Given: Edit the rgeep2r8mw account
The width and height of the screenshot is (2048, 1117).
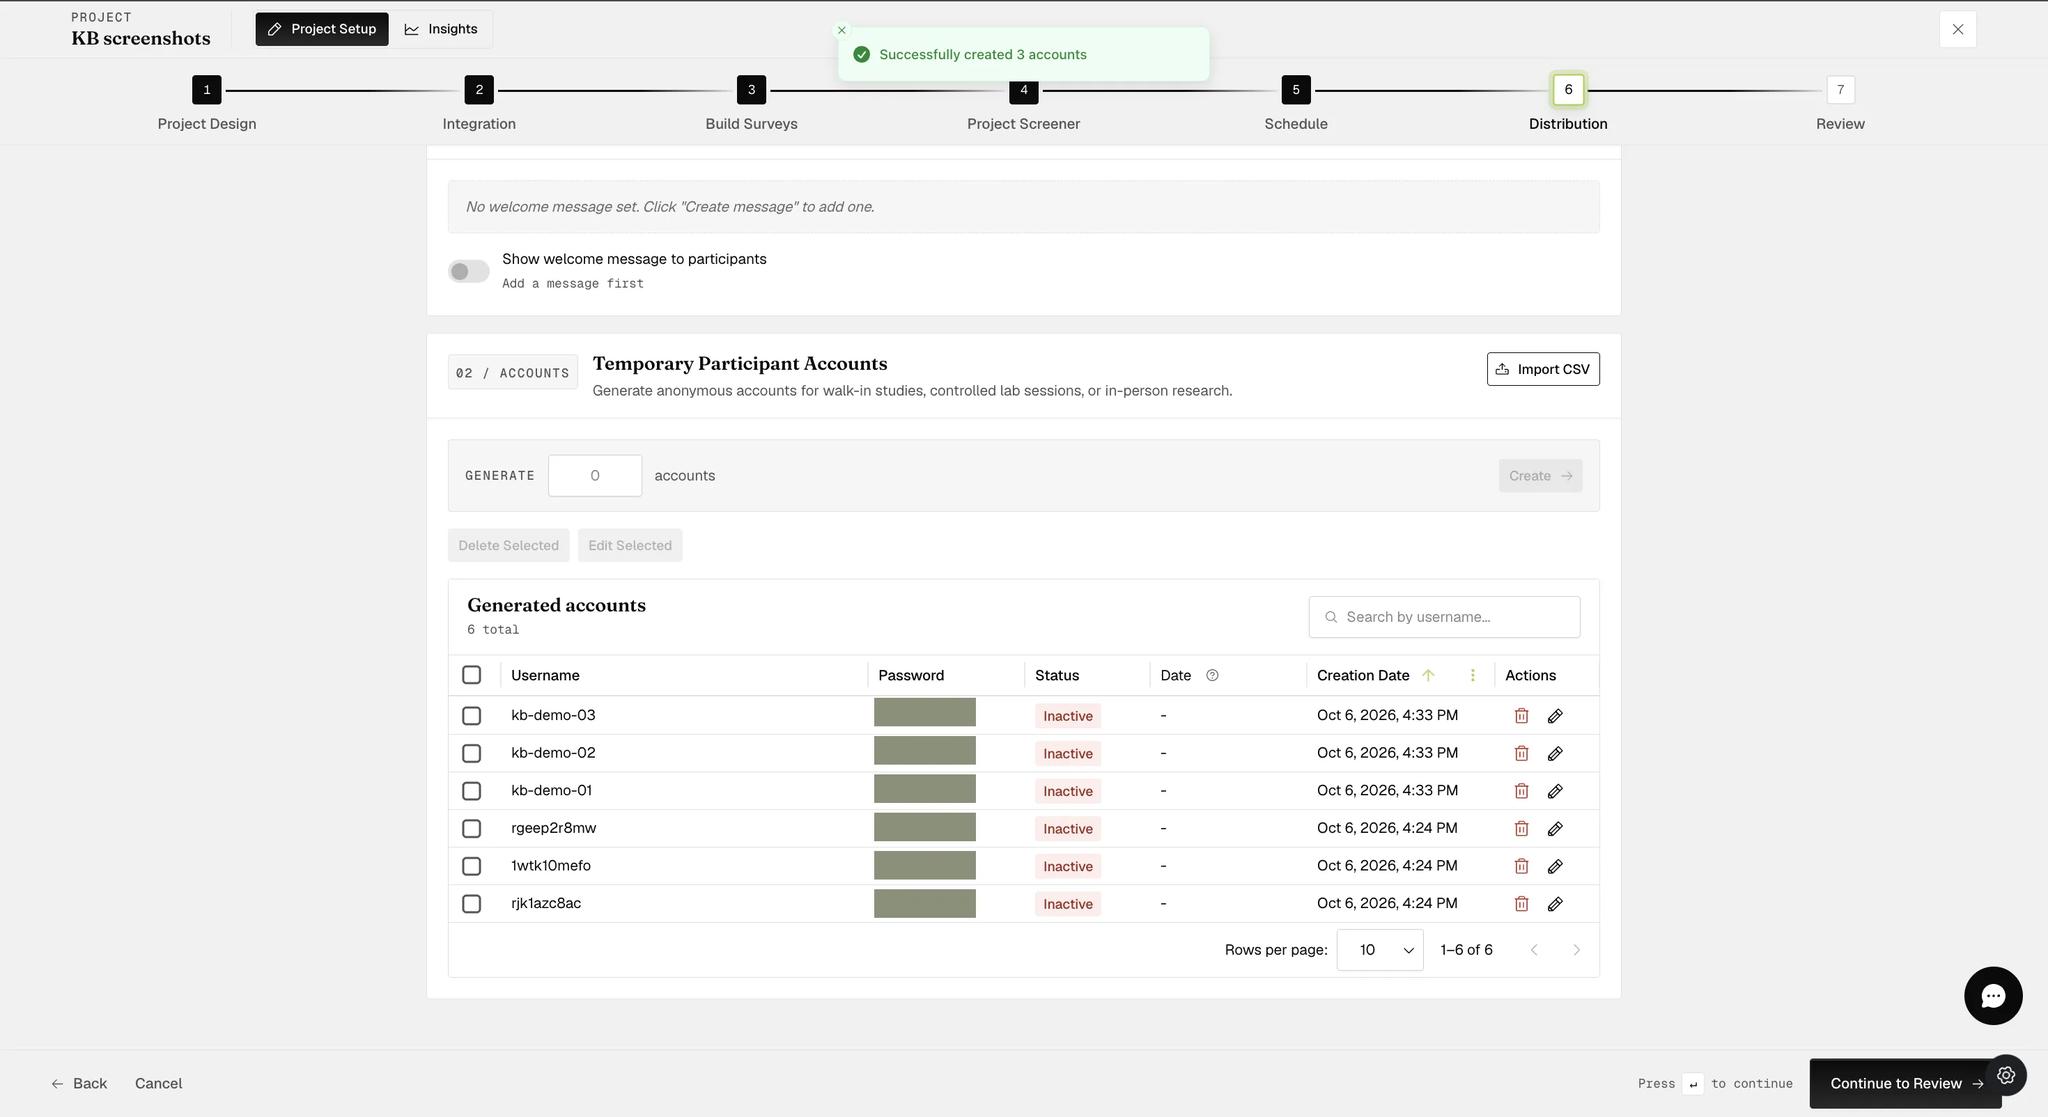Looking at the screenshot, I should pyautogui.click(x=1555, y=828).
